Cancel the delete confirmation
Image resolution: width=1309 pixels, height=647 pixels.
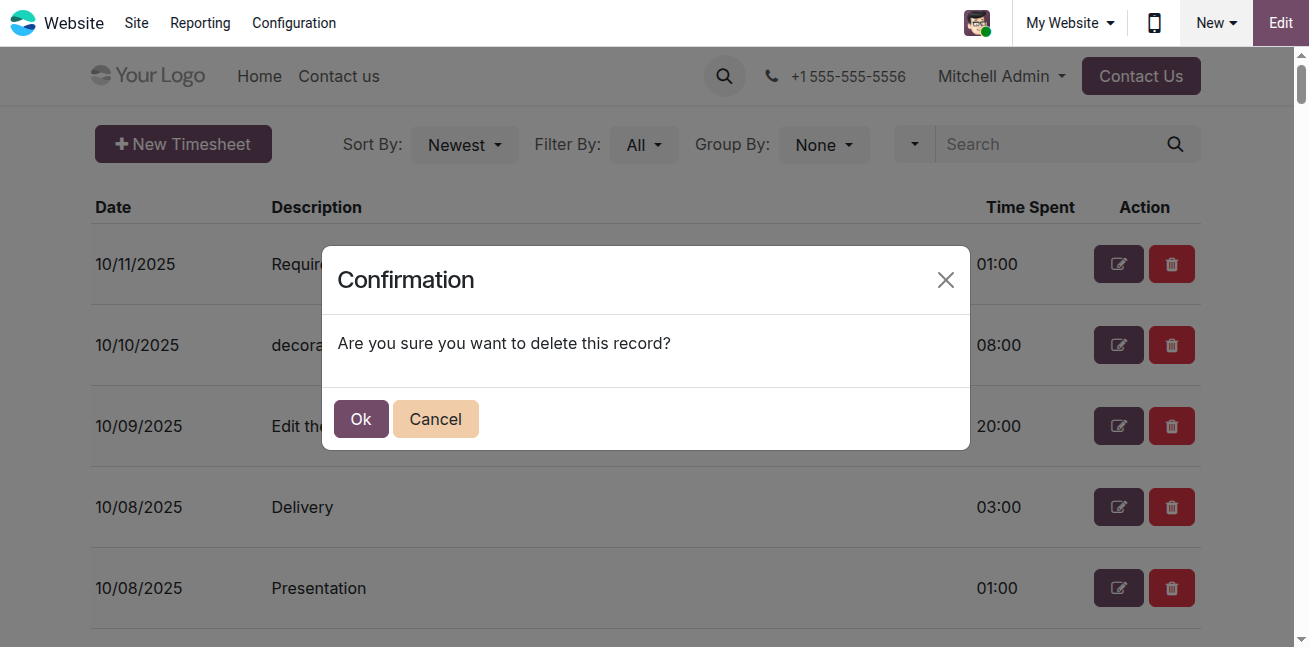click(x=436, y=419)
